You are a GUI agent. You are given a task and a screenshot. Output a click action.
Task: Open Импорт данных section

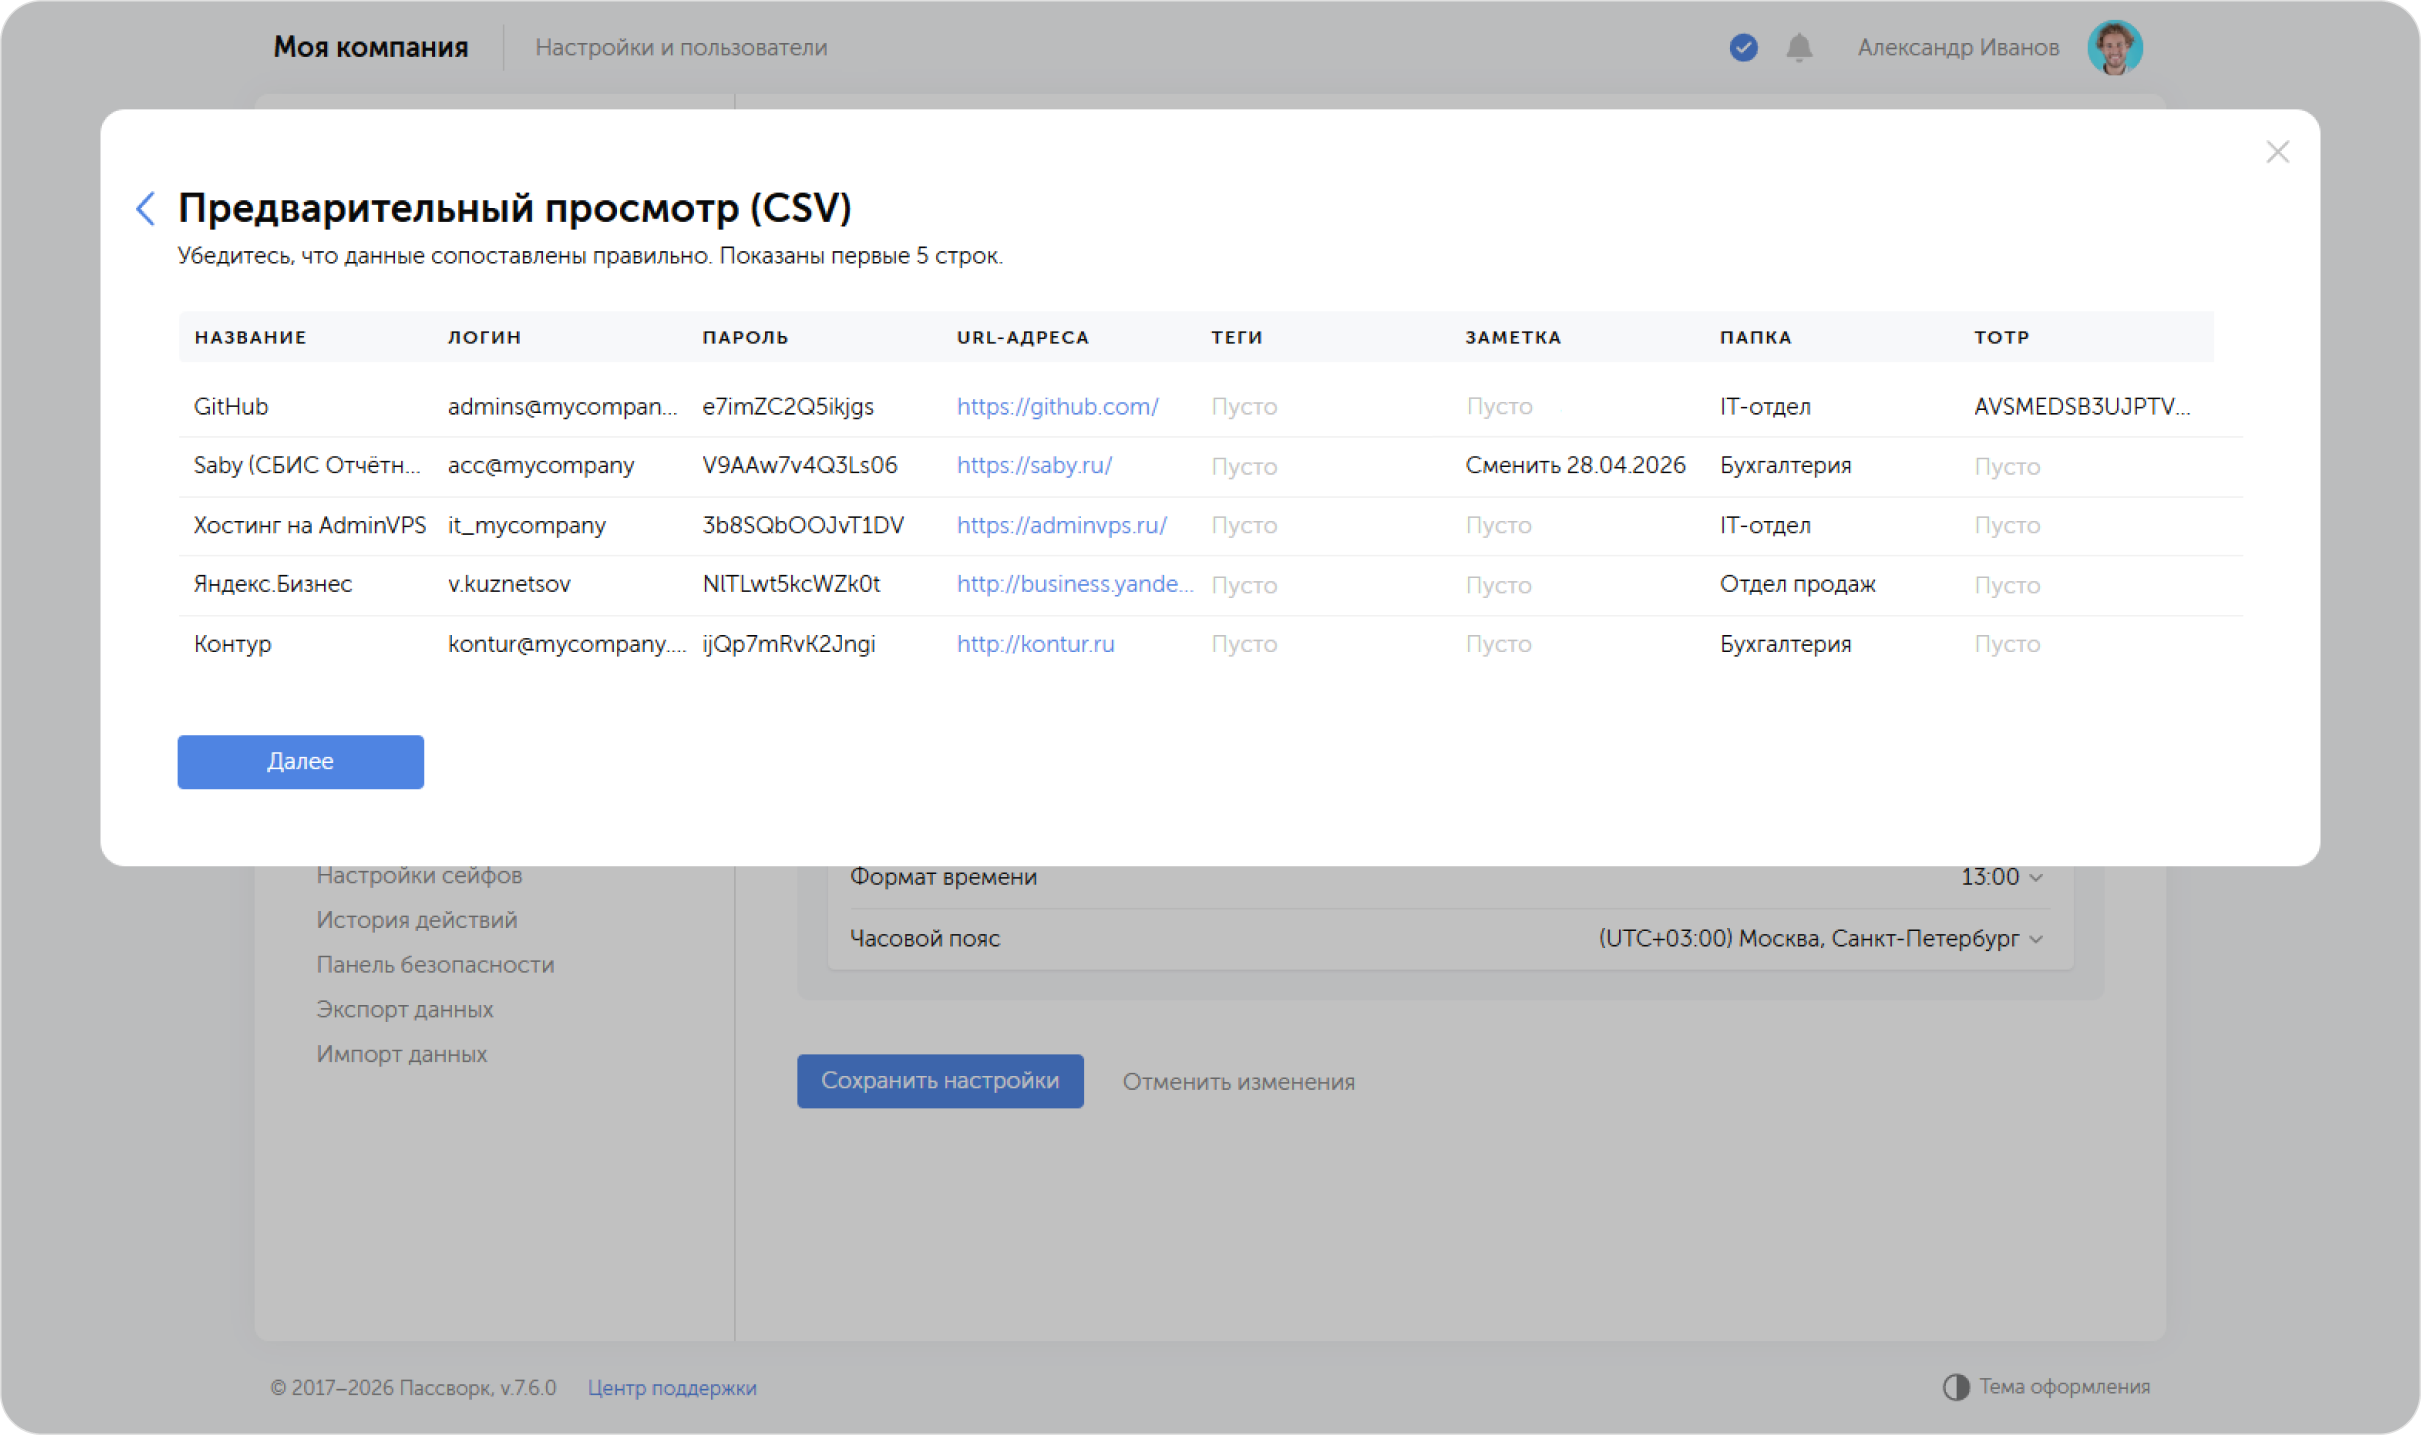point(402,1054)
